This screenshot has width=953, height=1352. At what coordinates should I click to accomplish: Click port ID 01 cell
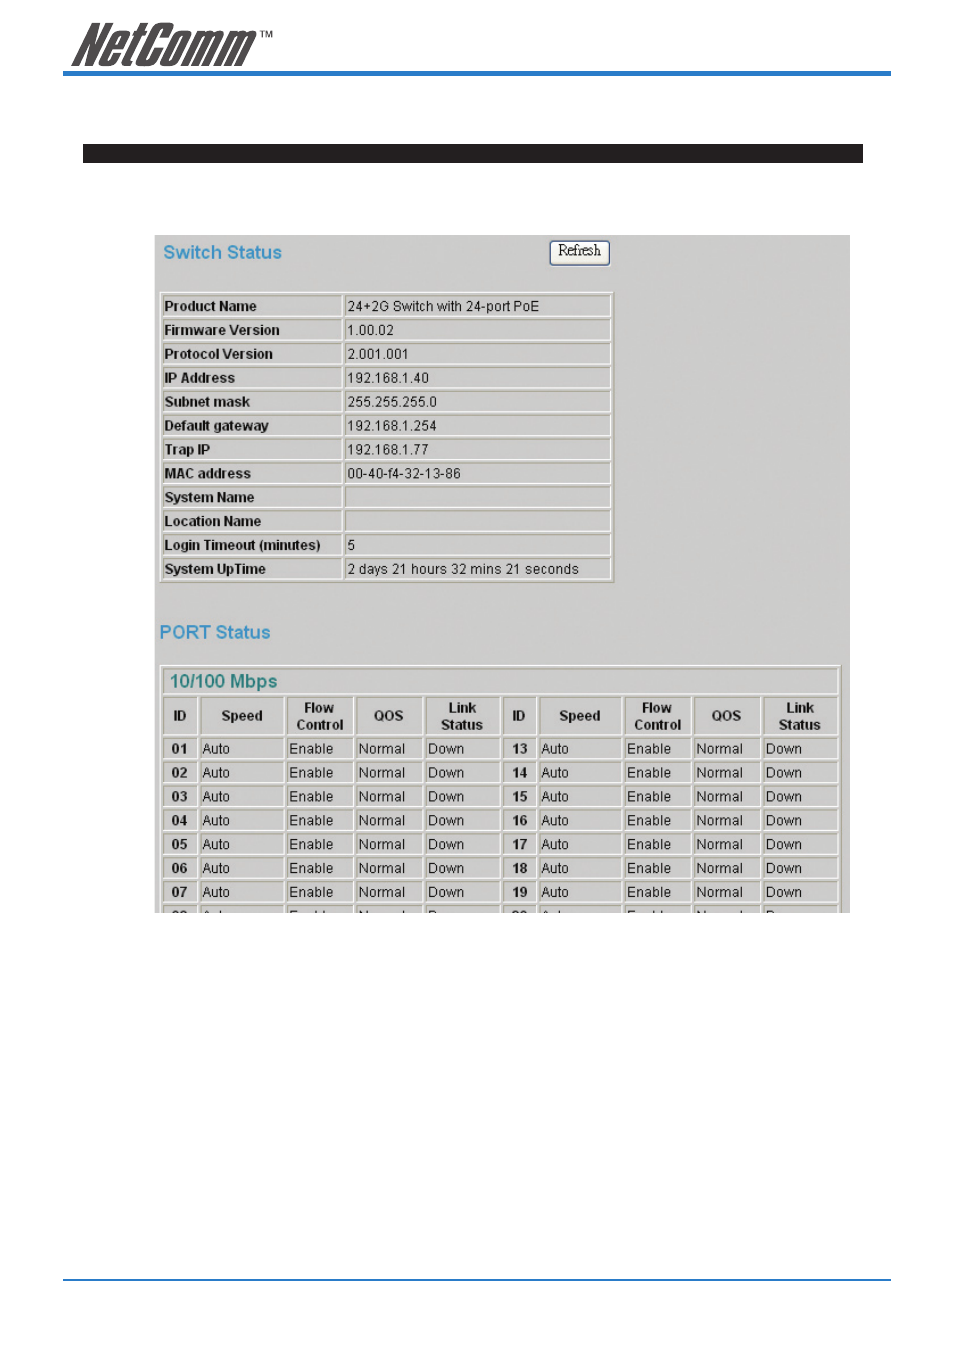click(180, 749)
